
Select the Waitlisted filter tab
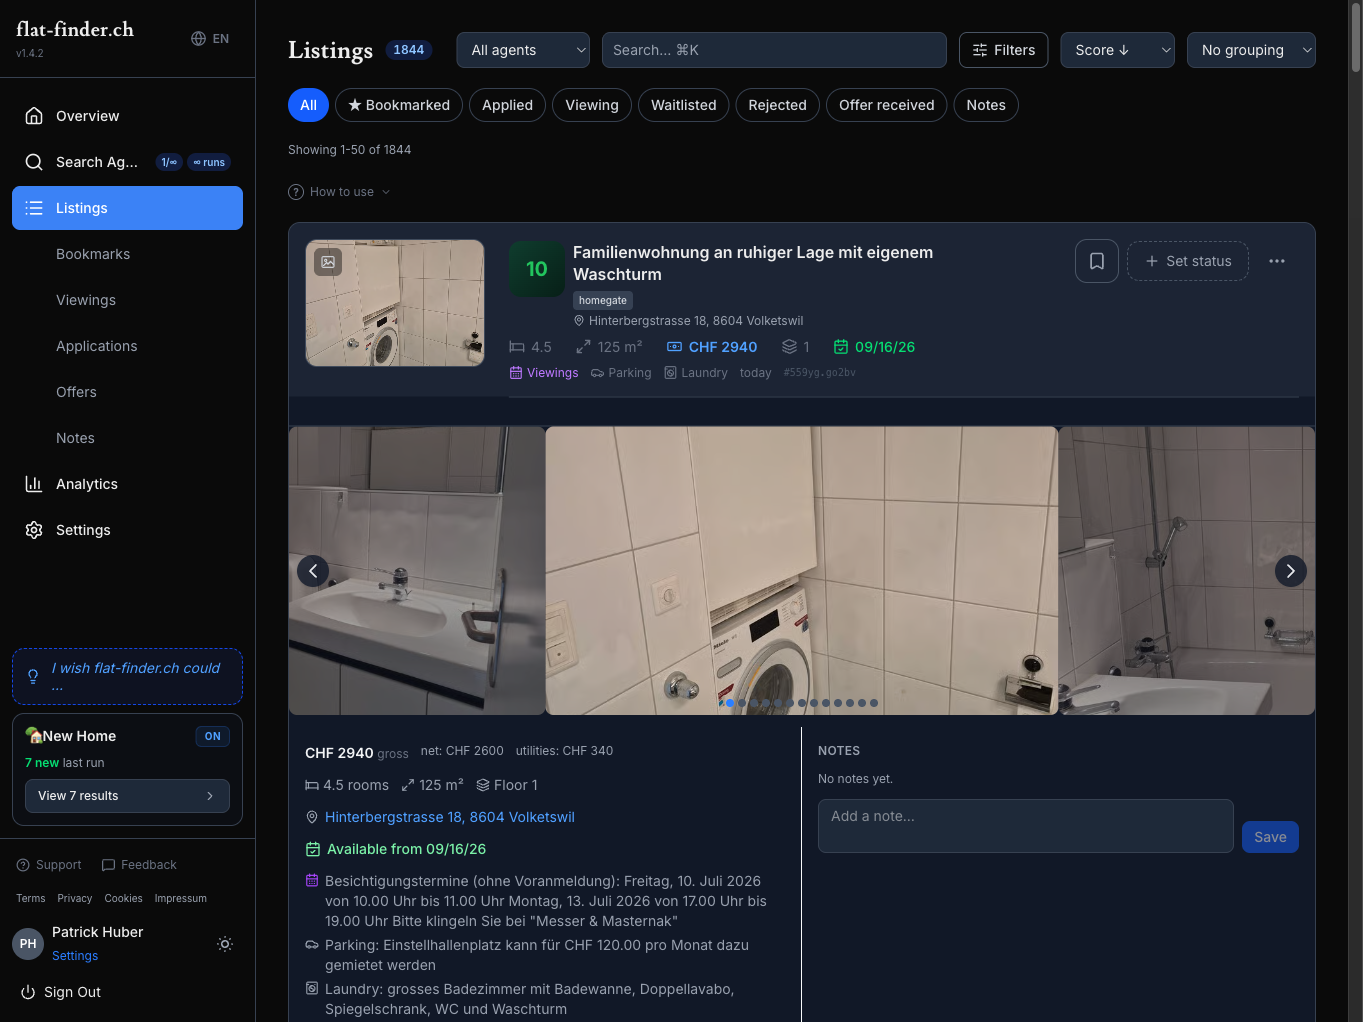[684, 105]
